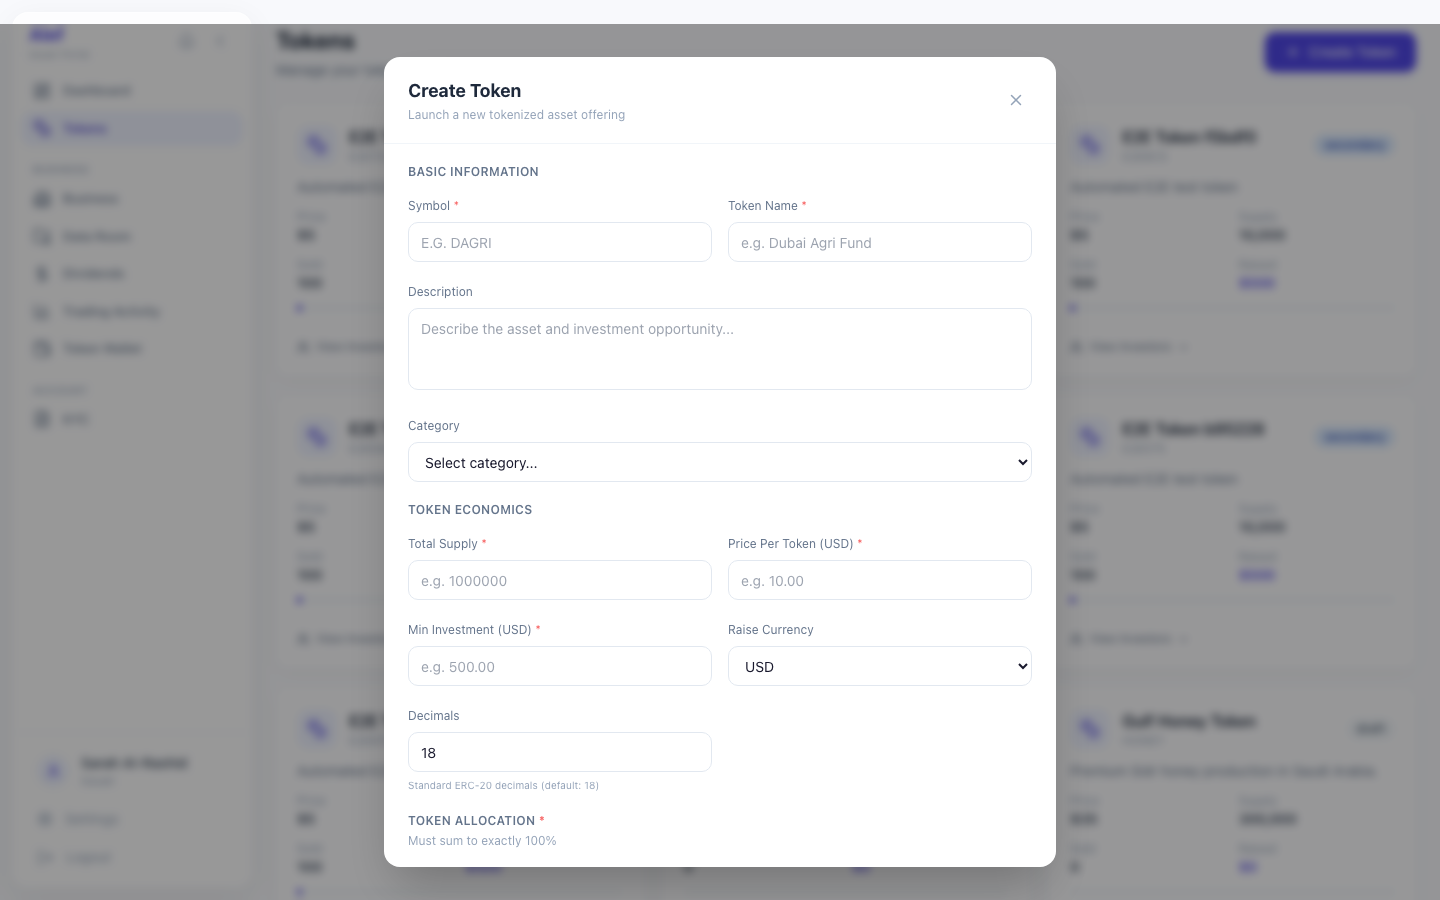
Task: Click the Create Token button
Action: (1340, 52)
